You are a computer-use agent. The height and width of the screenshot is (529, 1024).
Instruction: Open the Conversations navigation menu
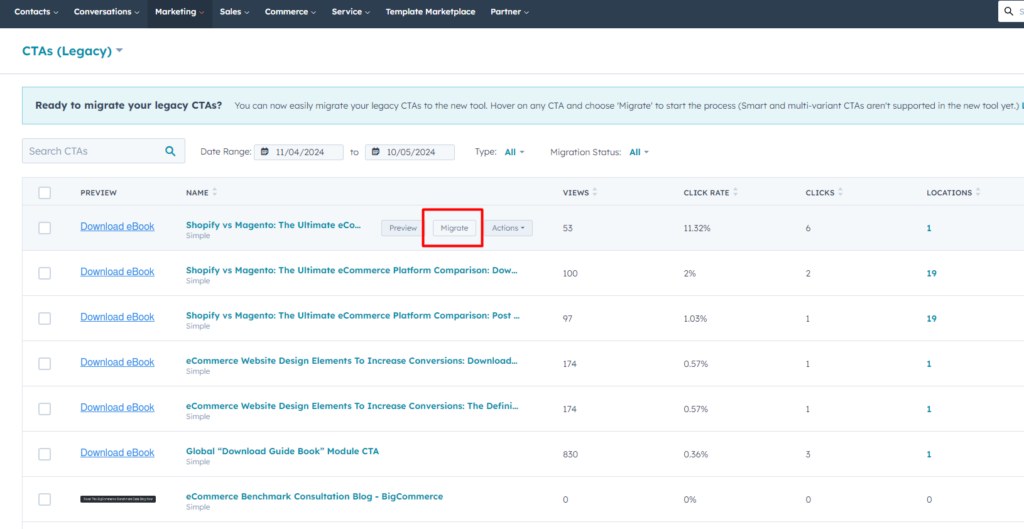[x=106, y=12]
